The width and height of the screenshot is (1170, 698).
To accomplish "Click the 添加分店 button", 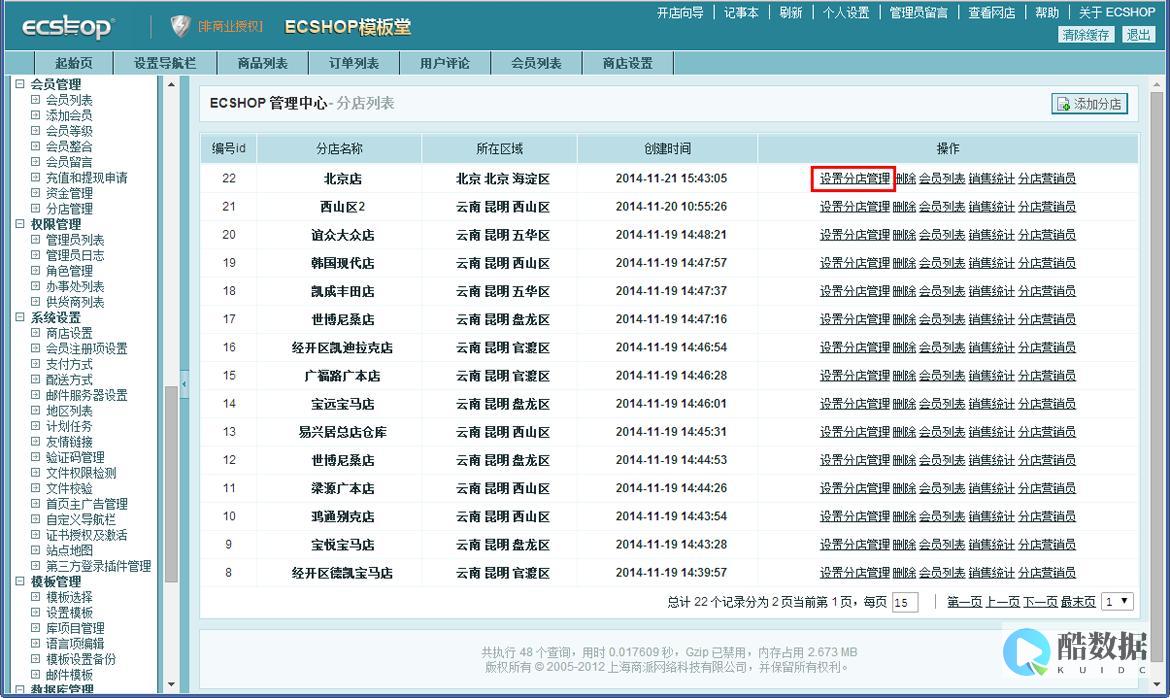I will [x=1089, y=104].
